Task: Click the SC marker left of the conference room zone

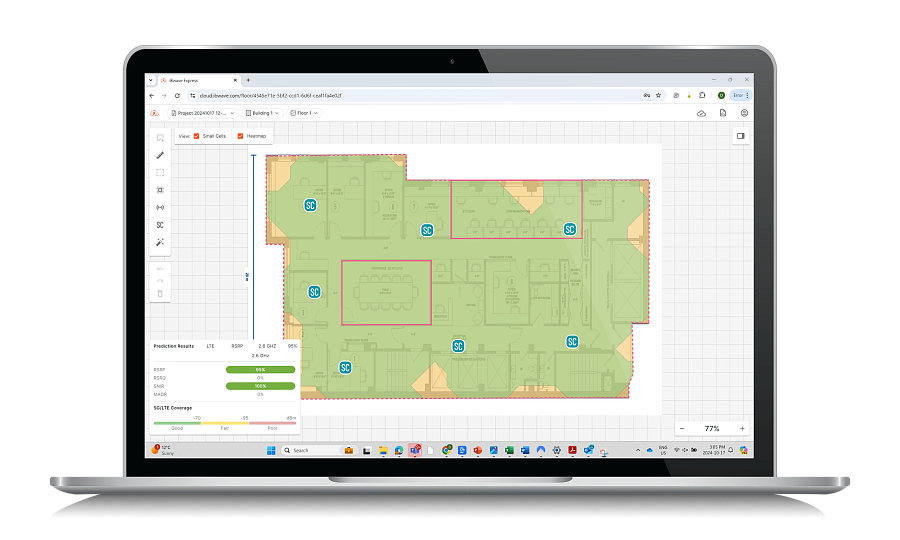Action: [314, 292]
